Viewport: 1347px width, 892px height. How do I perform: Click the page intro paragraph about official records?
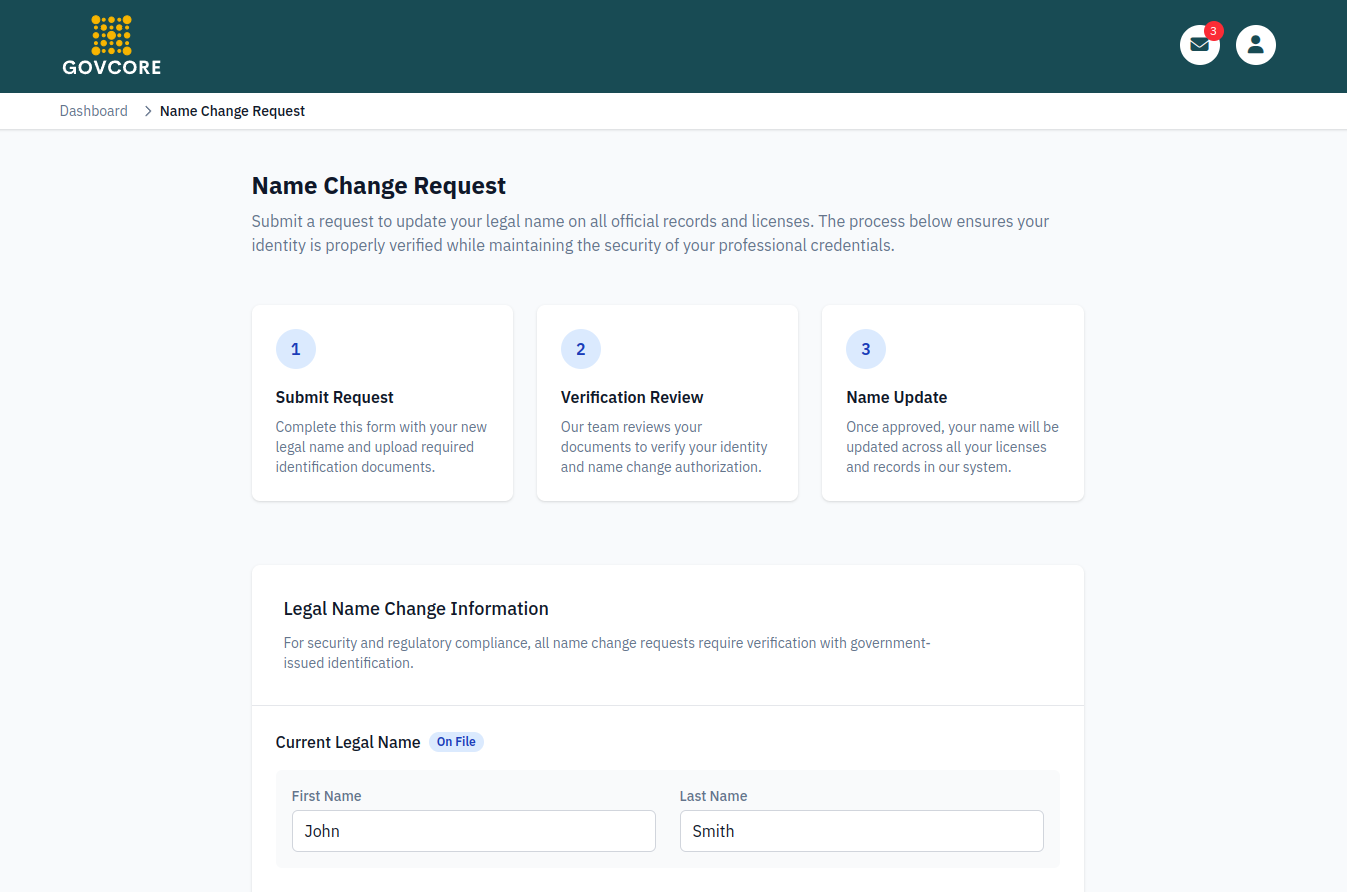point(651,233)
